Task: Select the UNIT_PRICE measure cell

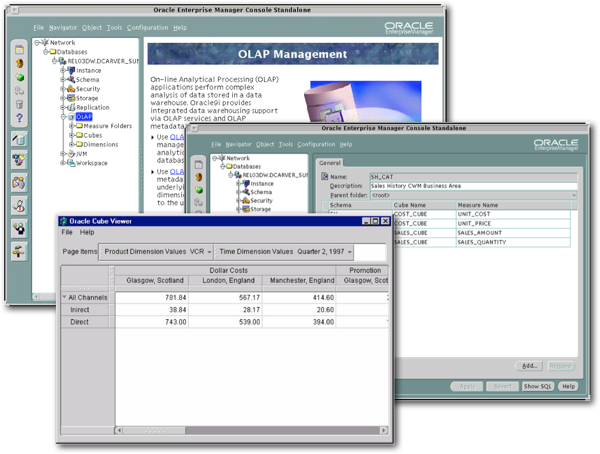Action: coord(513,224)
